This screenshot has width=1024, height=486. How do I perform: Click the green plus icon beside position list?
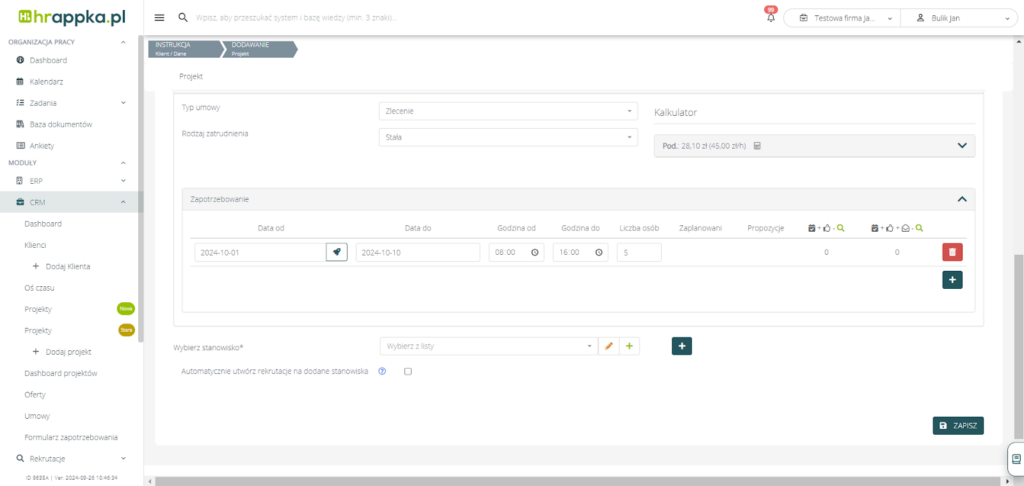point(629,346)
